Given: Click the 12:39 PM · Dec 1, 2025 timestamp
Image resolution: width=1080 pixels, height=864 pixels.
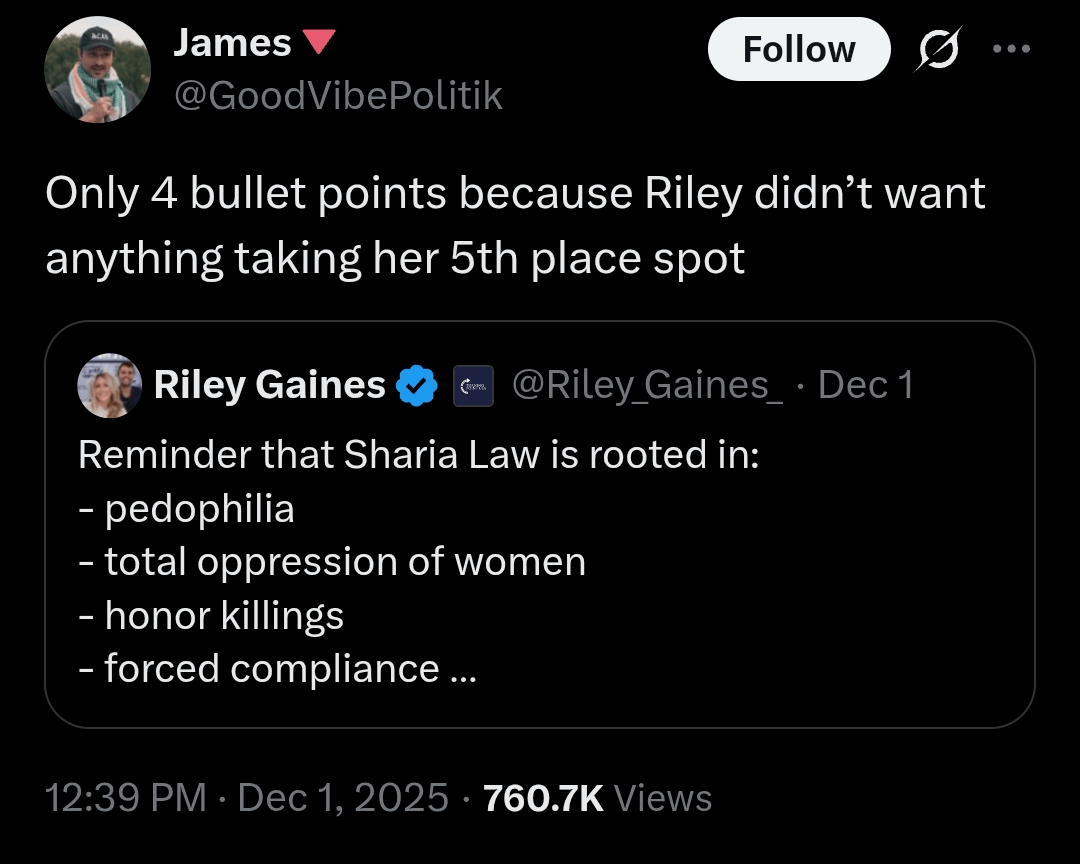Looking at the screenshot, I should click(247, 798).
